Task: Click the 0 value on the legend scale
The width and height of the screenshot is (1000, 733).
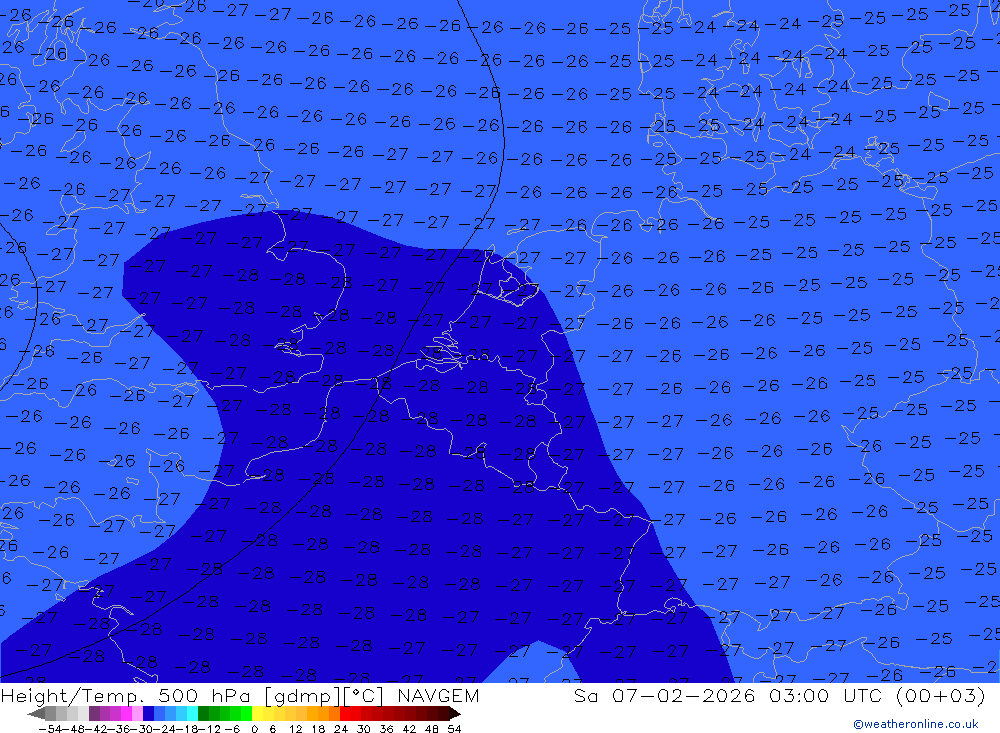Action: click(254, 729)
